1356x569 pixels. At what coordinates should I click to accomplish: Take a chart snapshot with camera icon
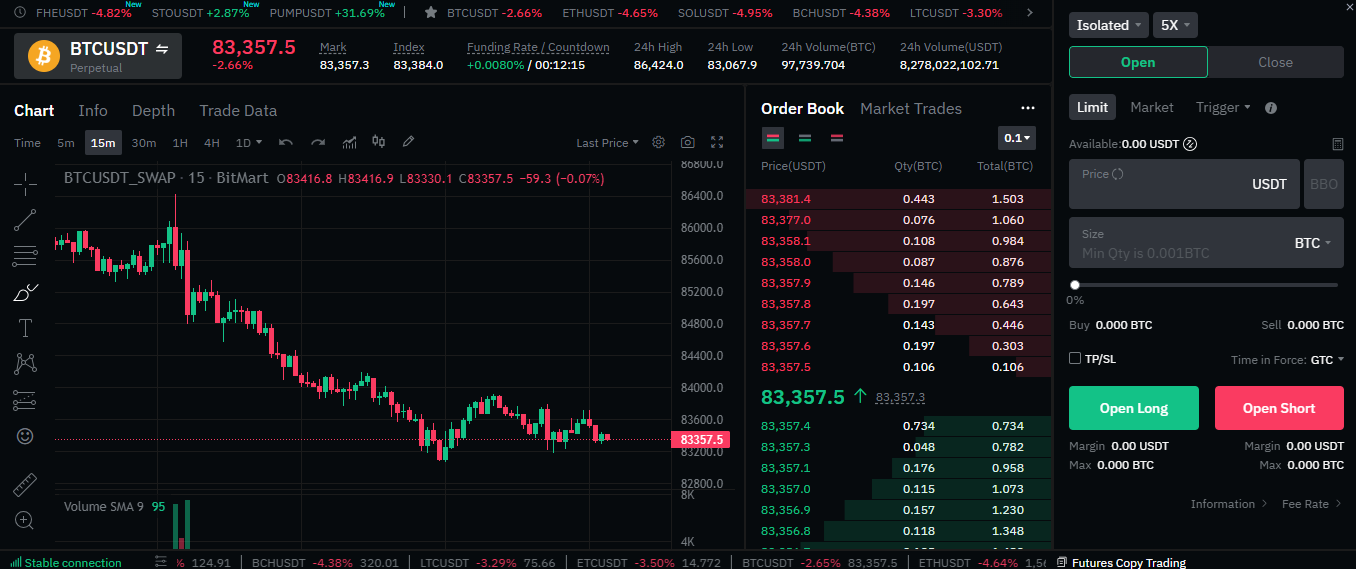tap(688, 143)
